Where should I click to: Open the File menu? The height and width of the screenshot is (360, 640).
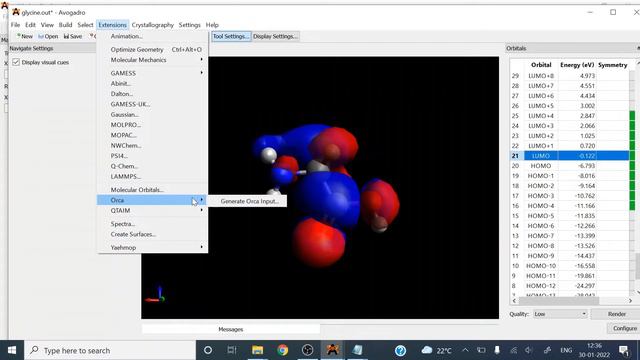click(x=16, y=25)
